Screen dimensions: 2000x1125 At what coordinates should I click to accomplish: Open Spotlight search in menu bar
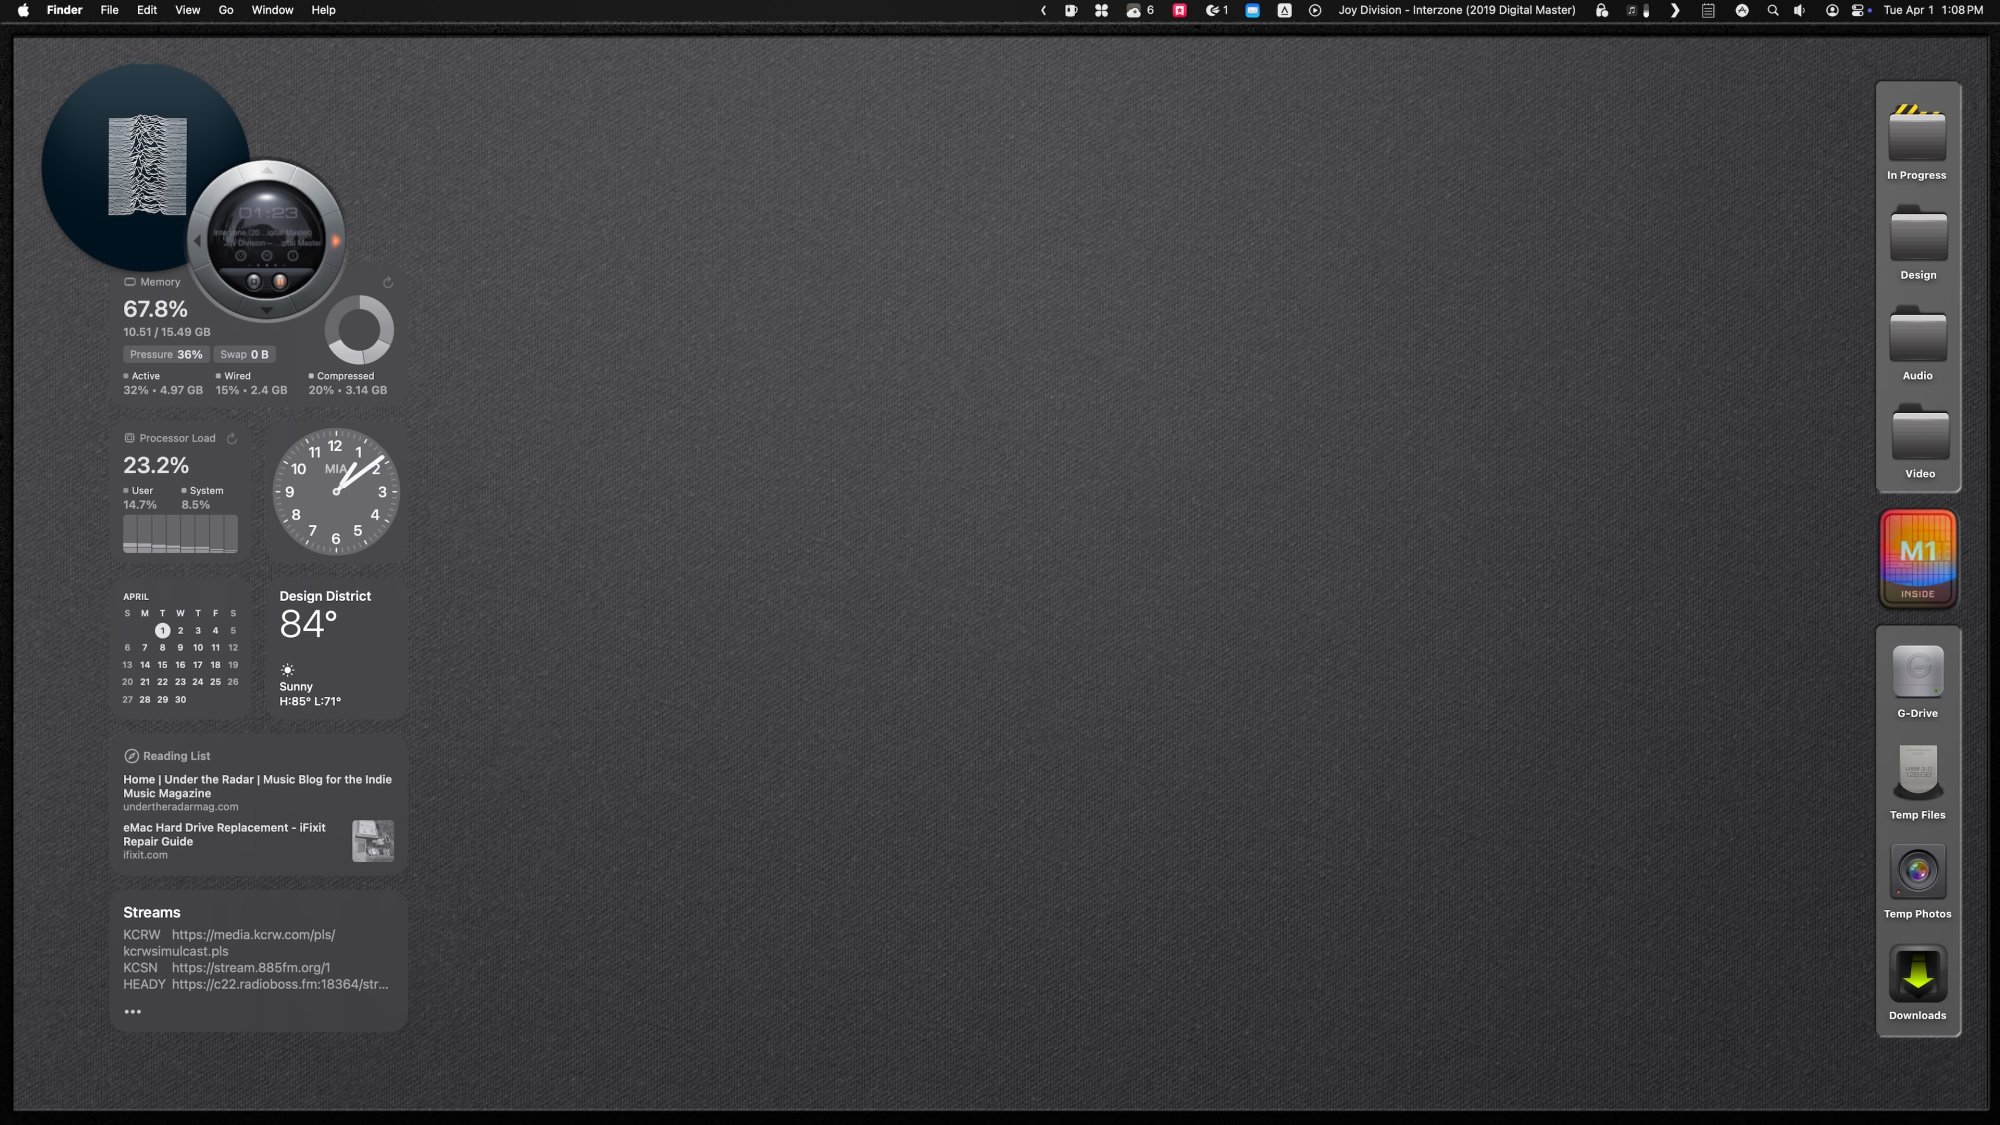click(x=1772, y=10)
